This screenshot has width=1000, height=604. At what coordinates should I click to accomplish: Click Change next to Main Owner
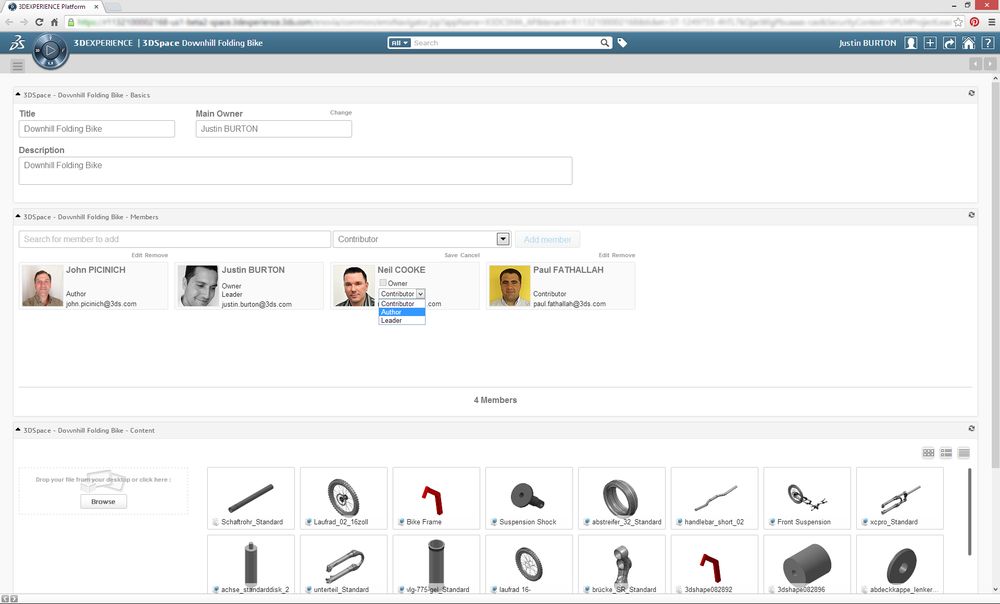[341, 113]
